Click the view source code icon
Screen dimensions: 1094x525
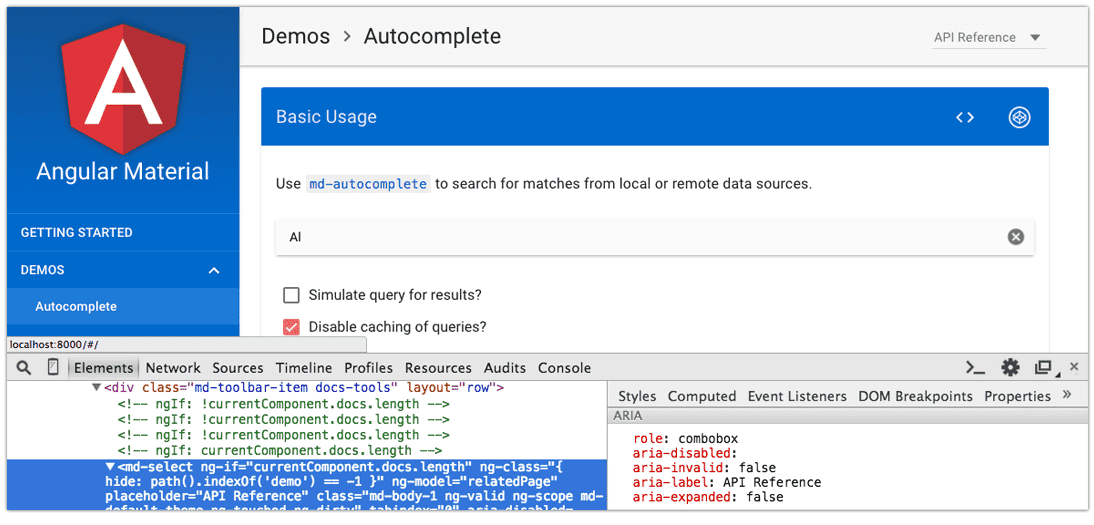click(965, 117)
